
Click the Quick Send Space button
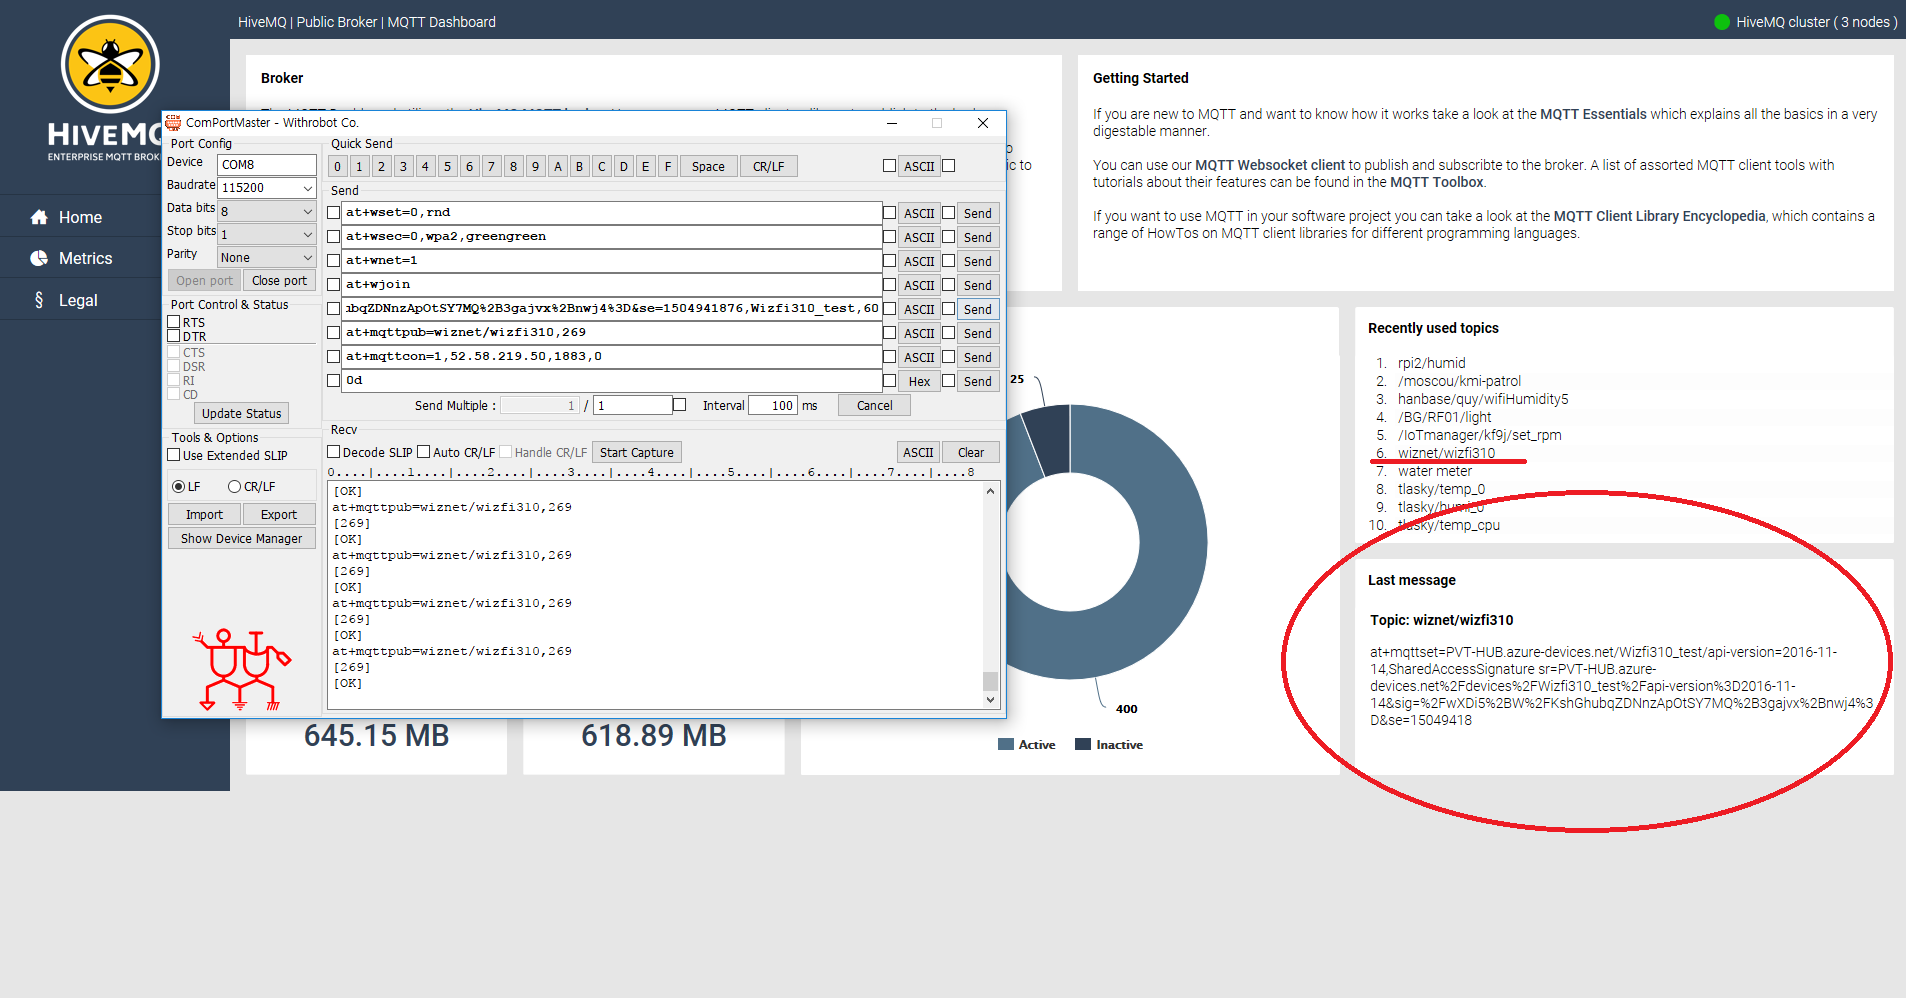point(708,166)
